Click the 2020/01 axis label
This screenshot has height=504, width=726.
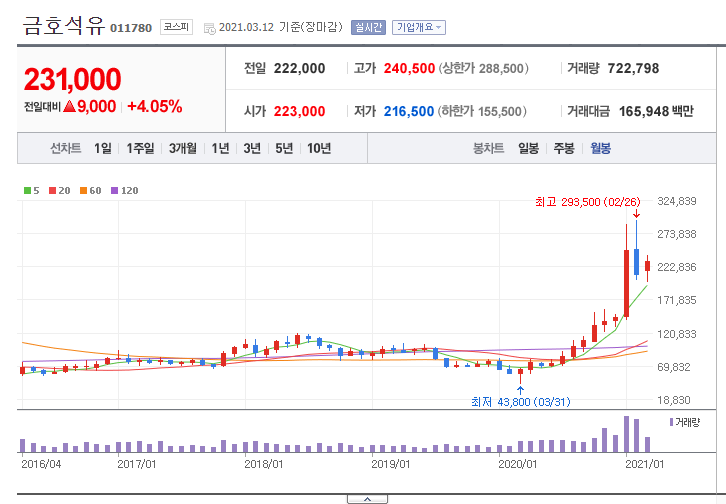point(517,464)
